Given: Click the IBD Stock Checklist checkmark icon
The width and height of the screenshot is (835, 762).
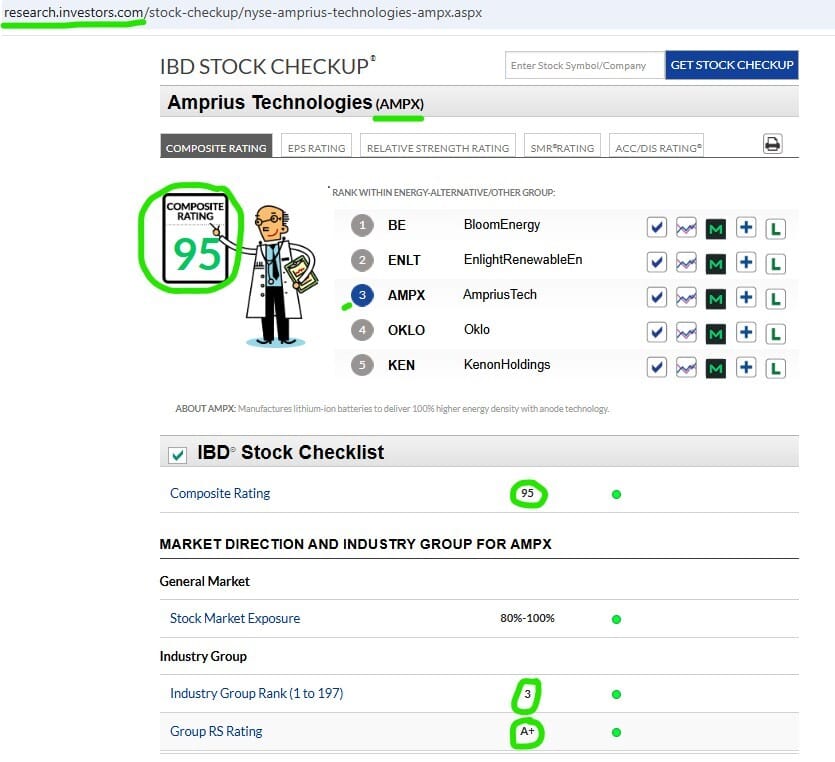Looking at the screenshot, I should click(177, 455).
